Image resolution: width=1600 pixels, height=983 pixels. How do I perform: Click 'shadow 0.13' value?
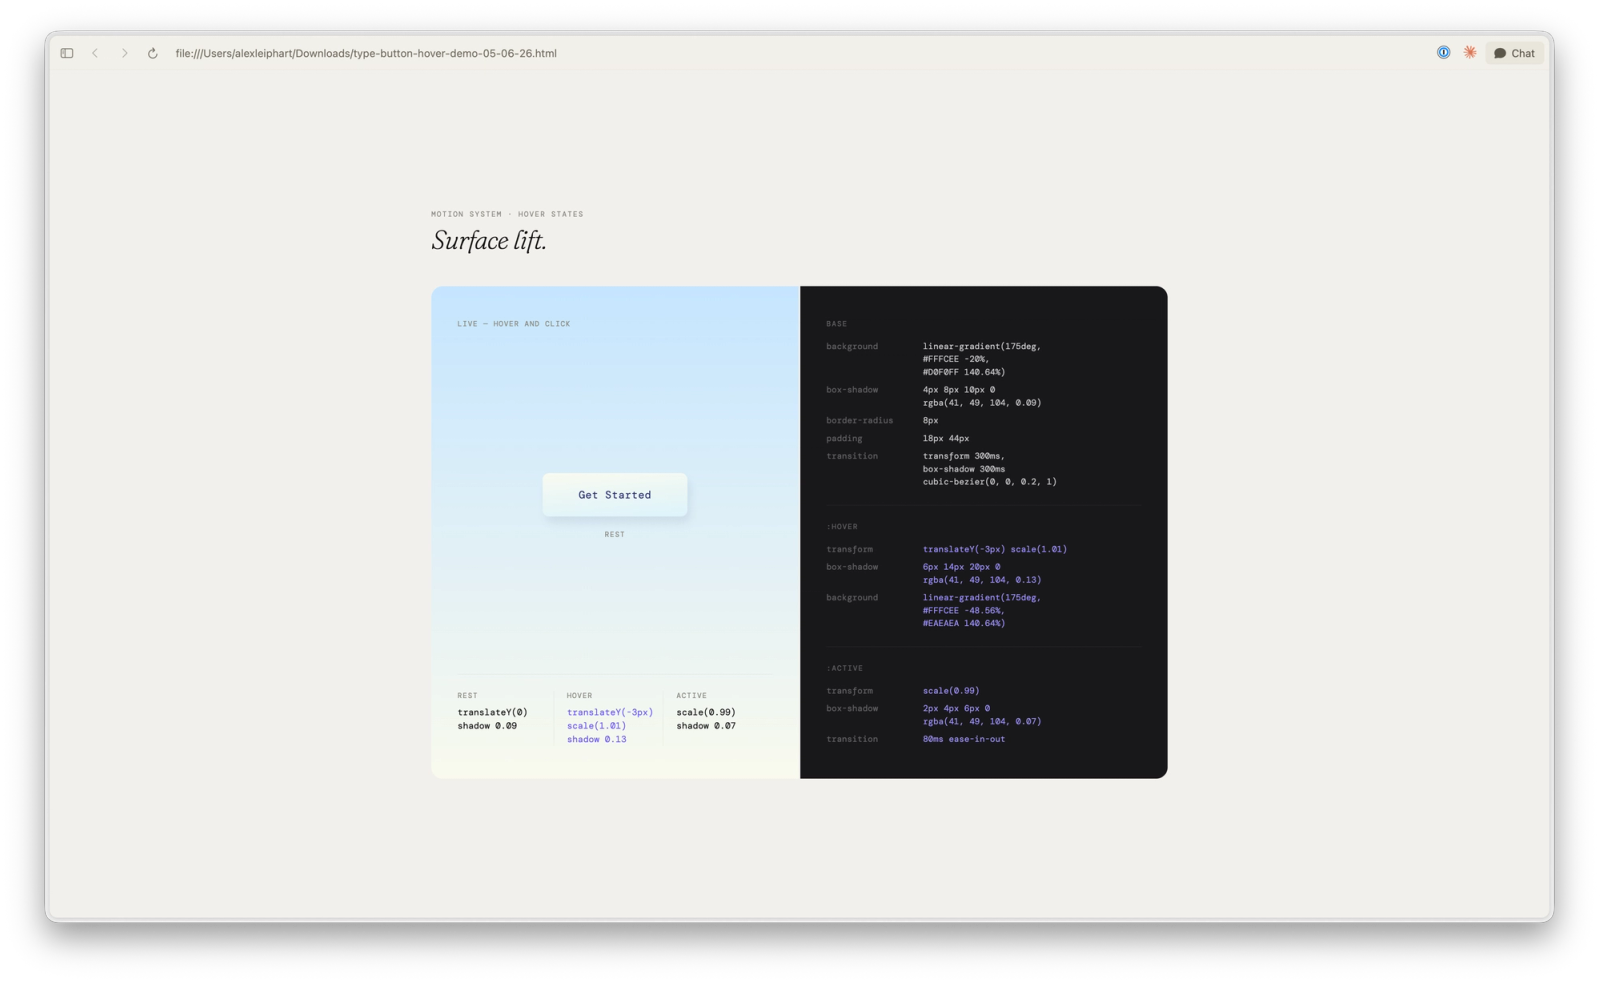tap(597, 739)
